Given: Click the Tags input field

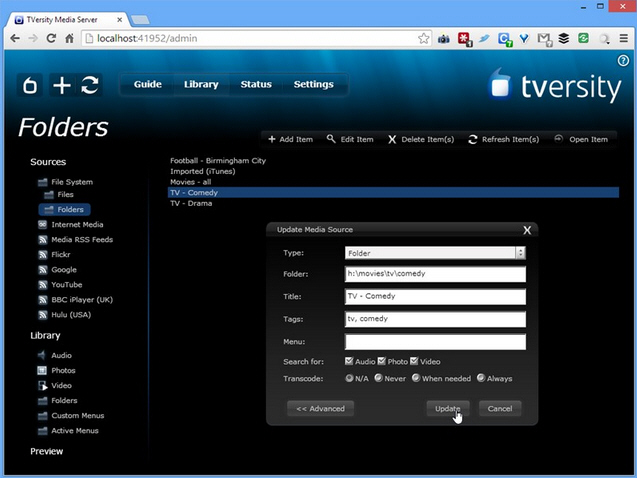Looking at the screenshot, I should click(435, 319).
